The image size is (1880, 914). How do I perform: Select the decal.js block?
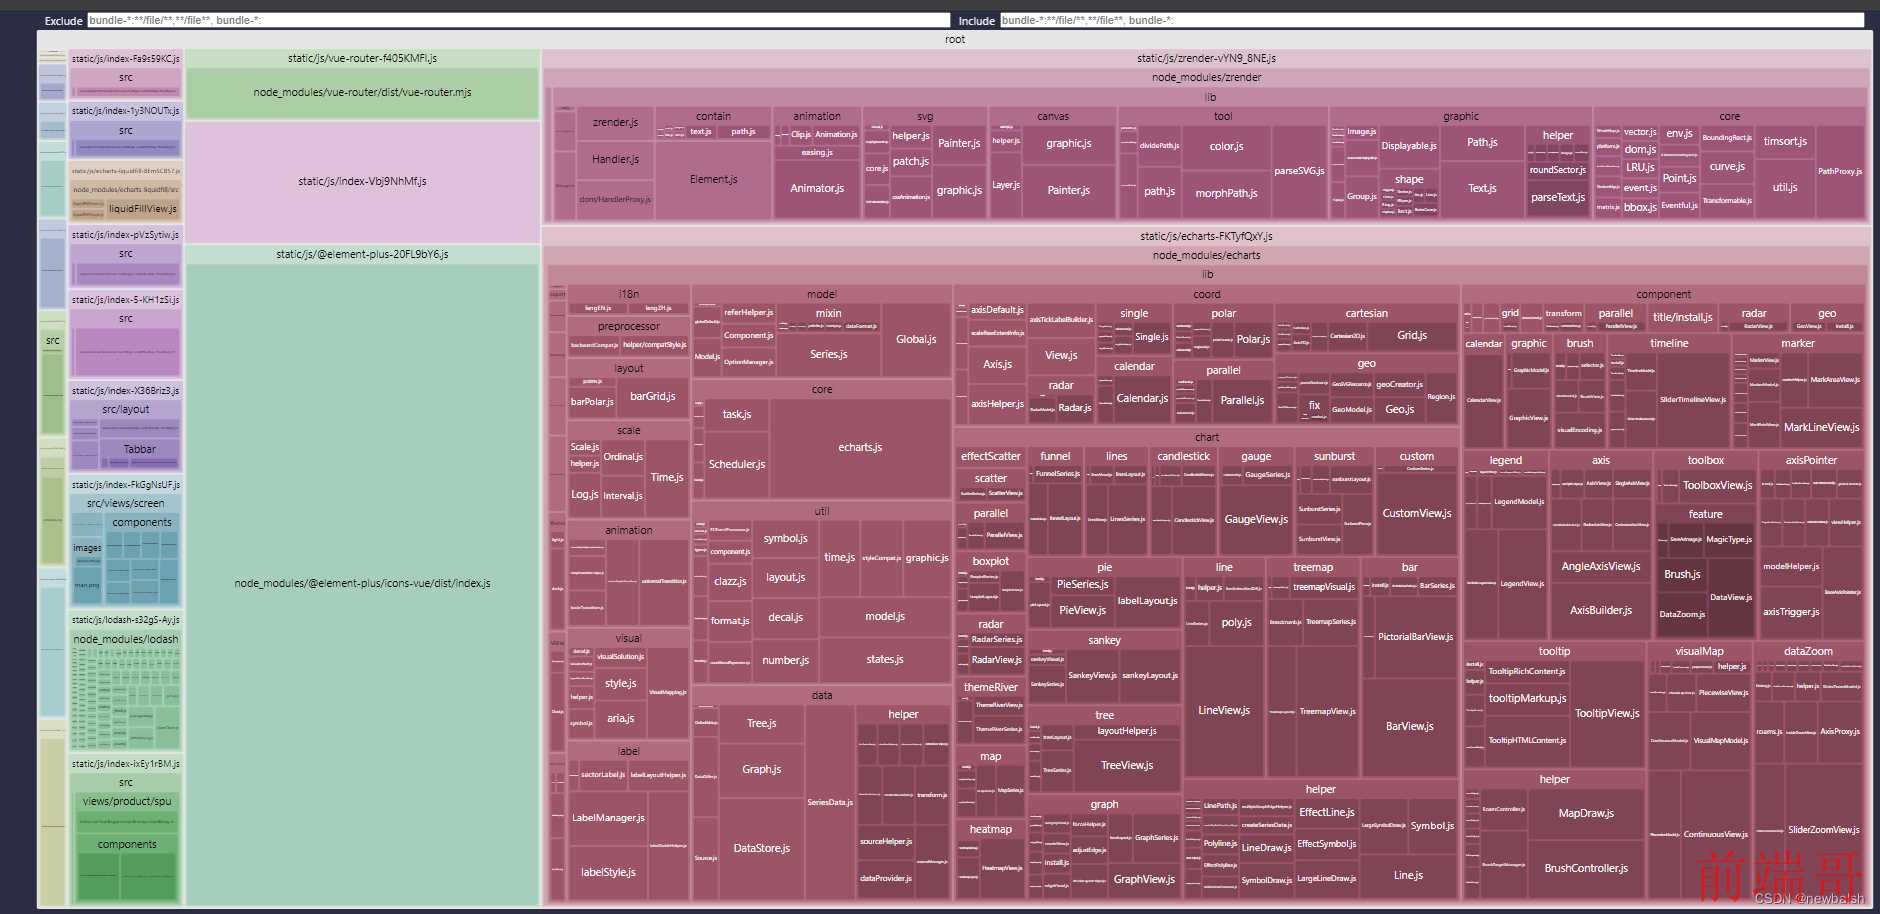(x=785, y=618)
